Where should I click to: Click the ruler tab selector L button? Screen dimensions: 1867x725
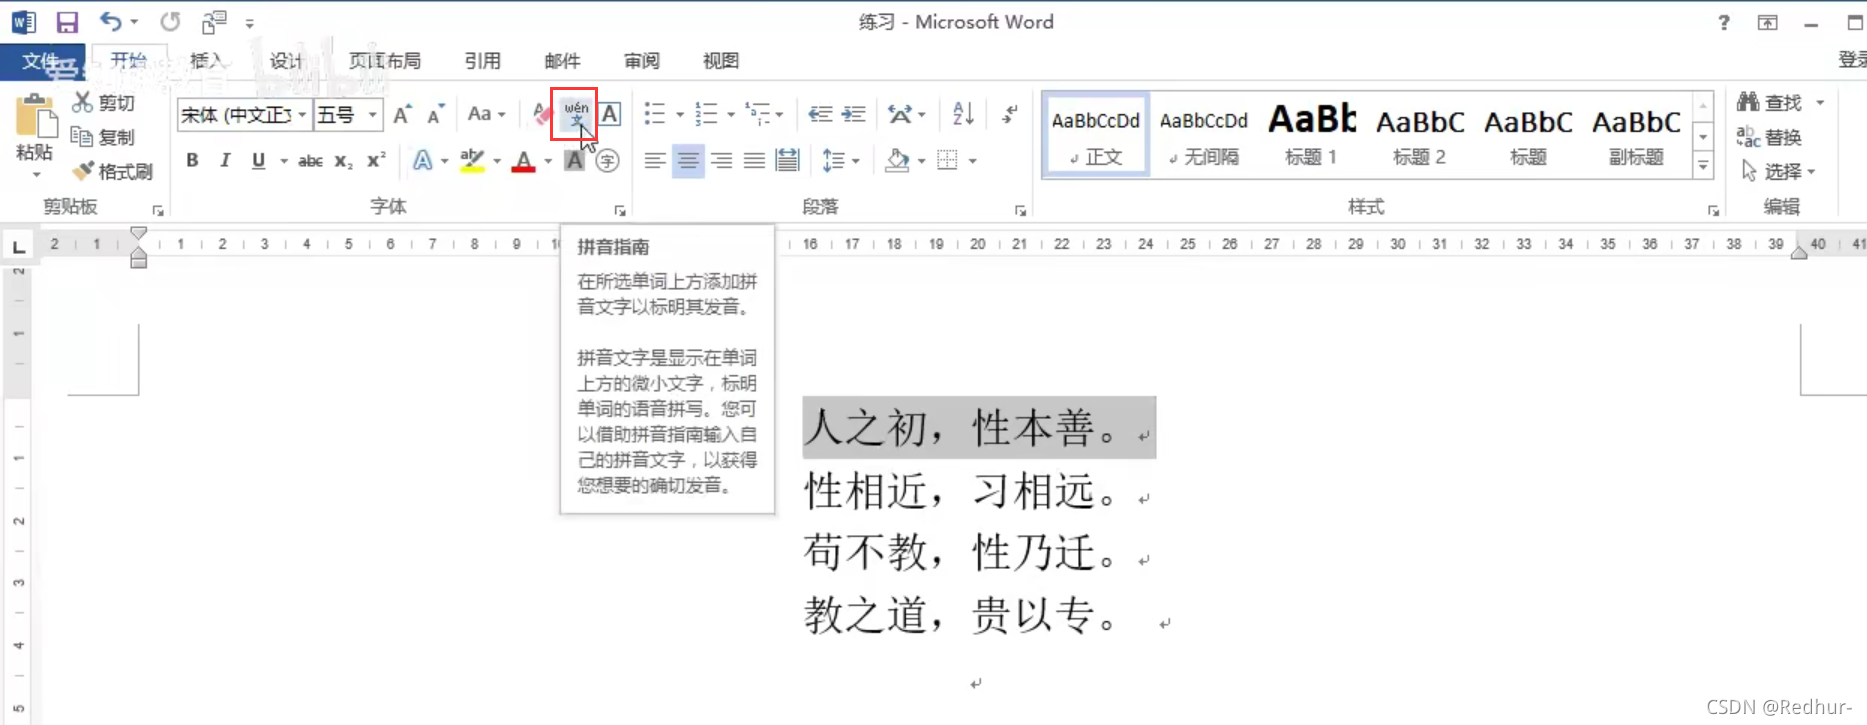pyautogui.click(x=18, y=246)
